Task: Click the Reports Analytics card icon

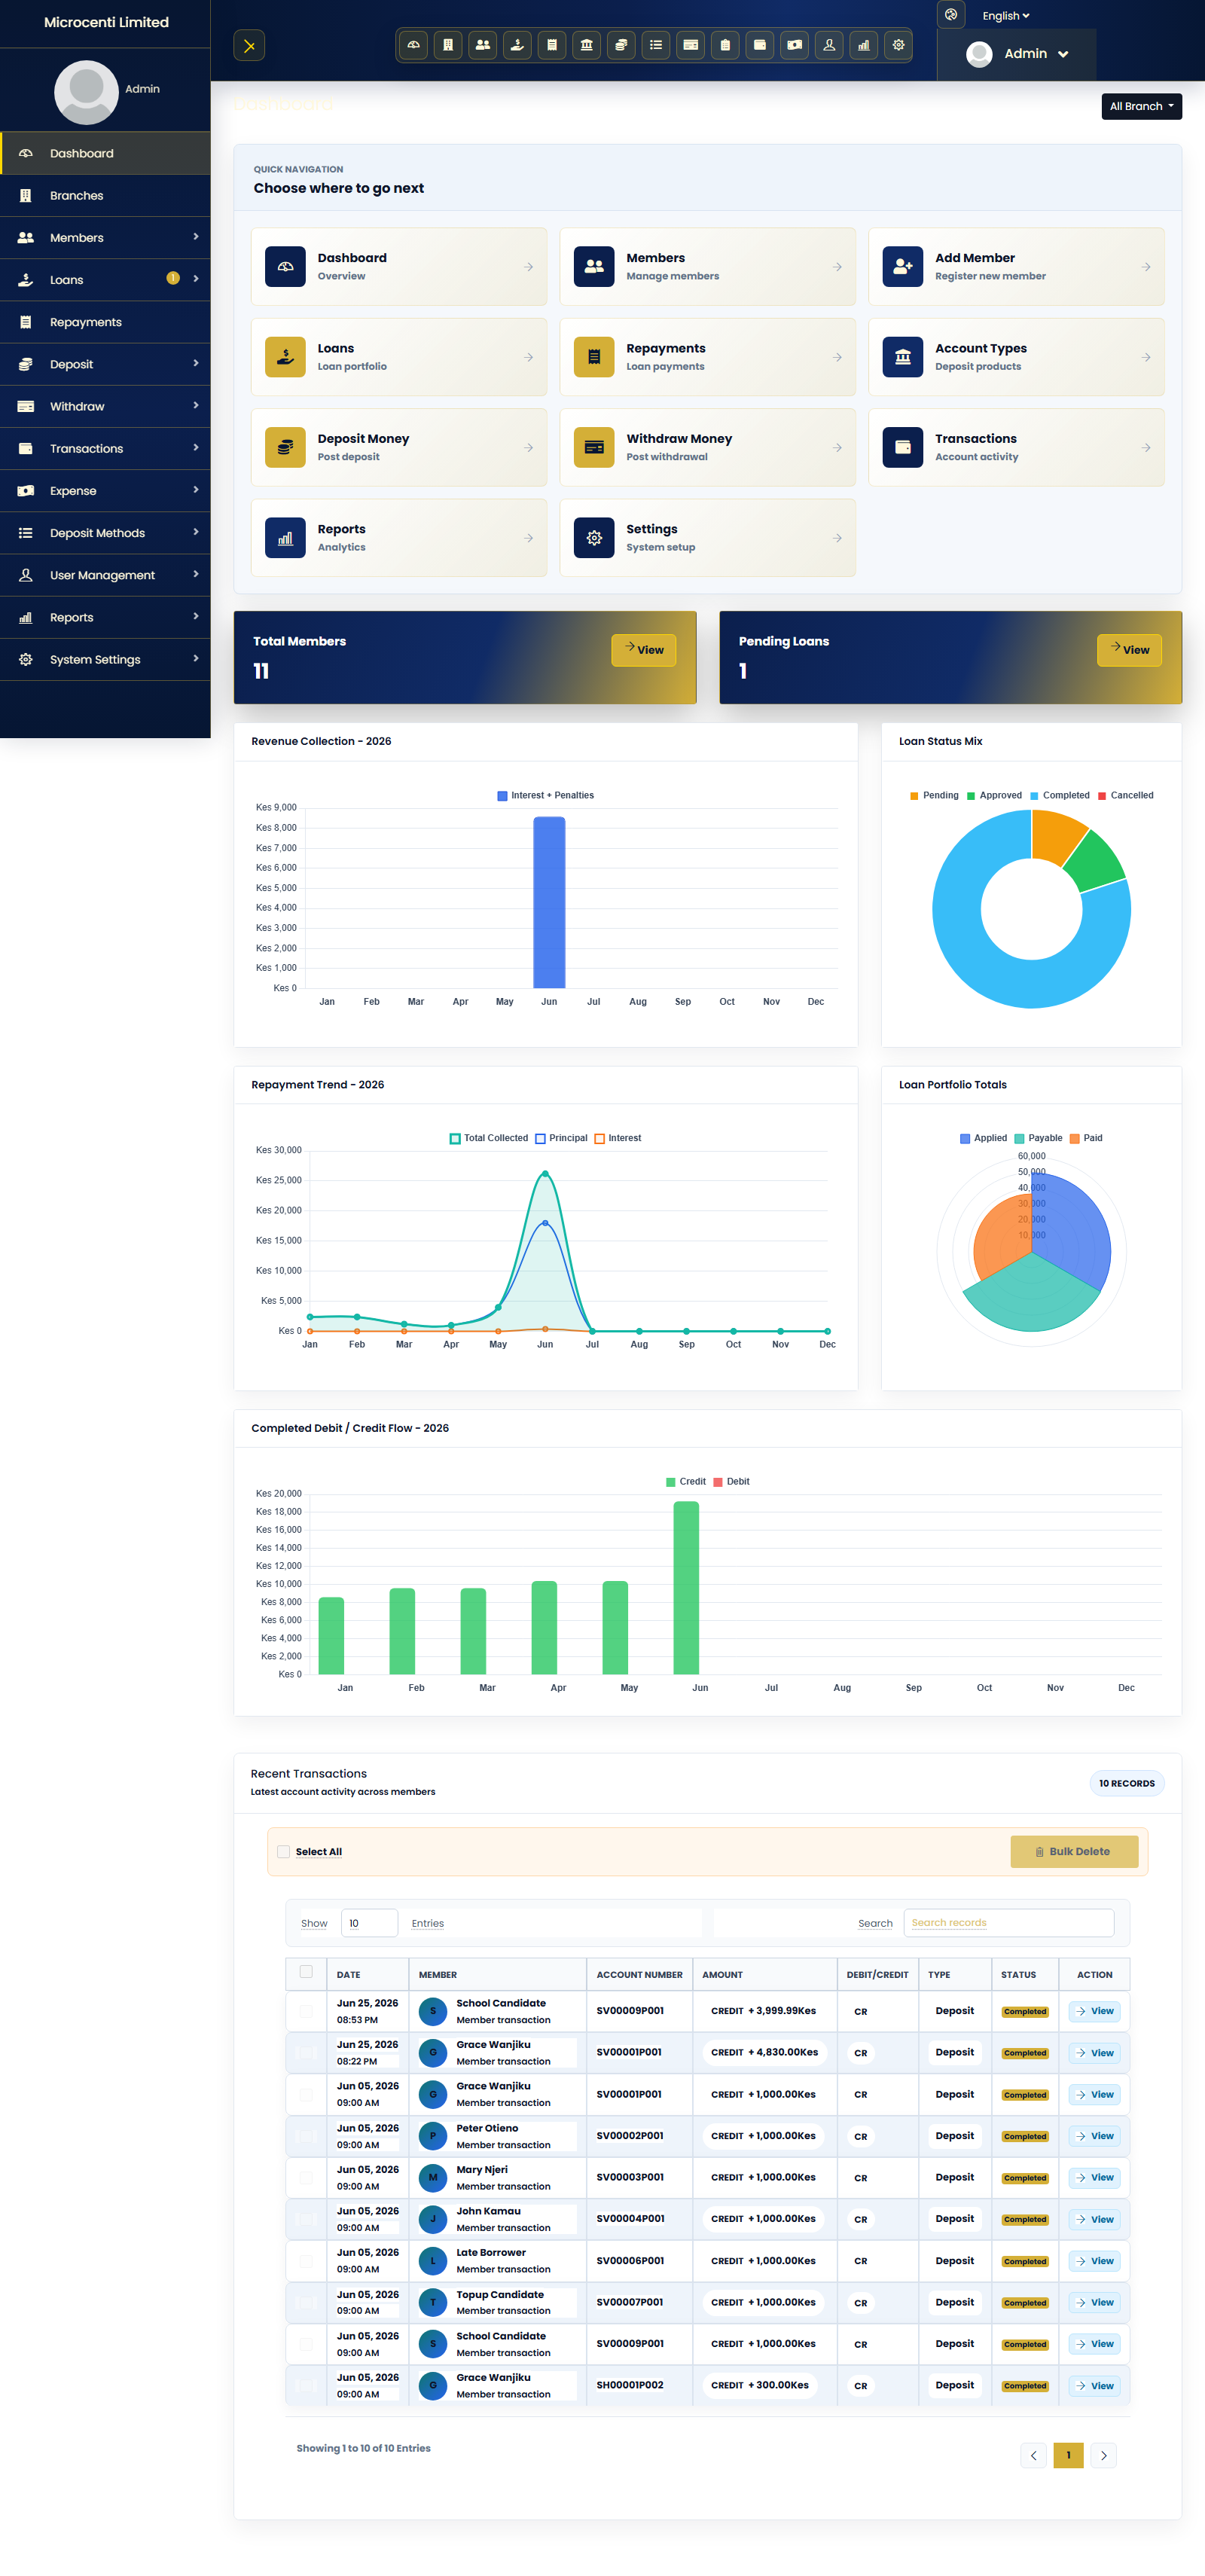Action: click(x=285, y=538)
